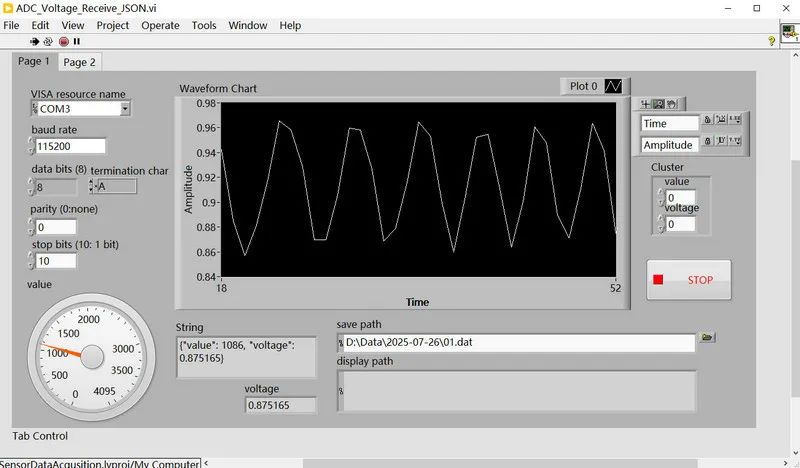This screenshot has width=800, height=468.
Task: Click the X axis start value 18
Action: (221, 288)
